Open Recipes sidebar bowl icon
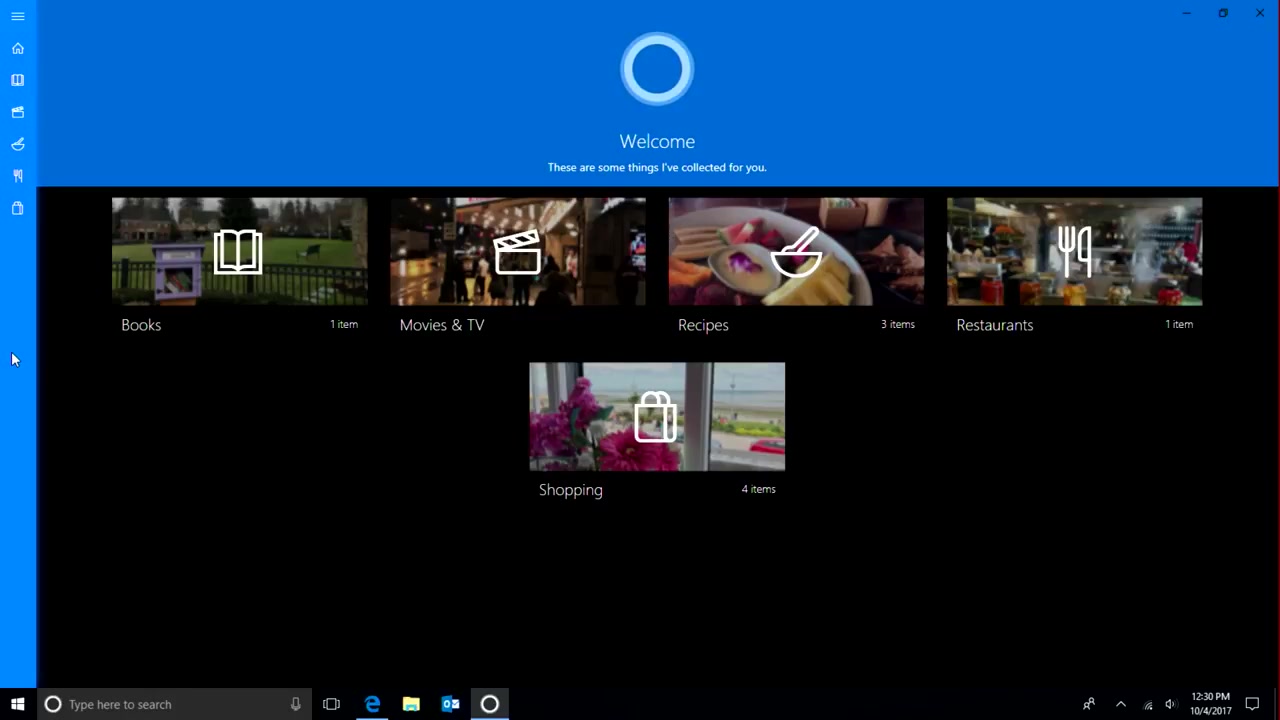 pyautogui.click(x=18, y=144)
